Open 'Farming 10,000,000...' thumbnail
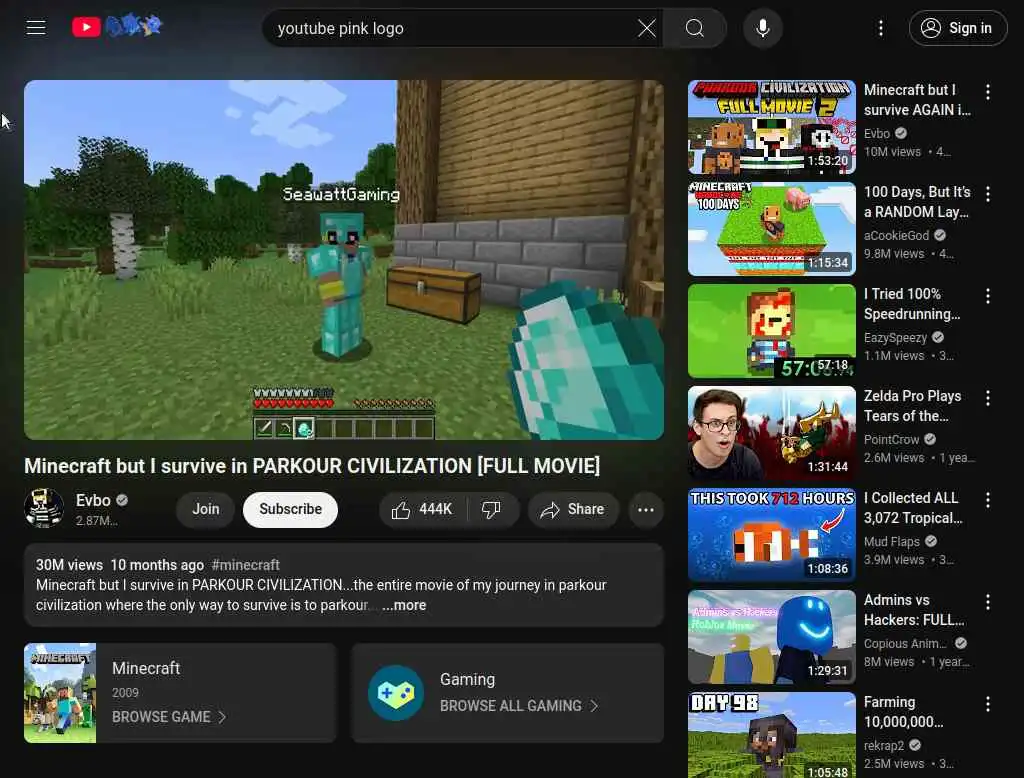 772,735
